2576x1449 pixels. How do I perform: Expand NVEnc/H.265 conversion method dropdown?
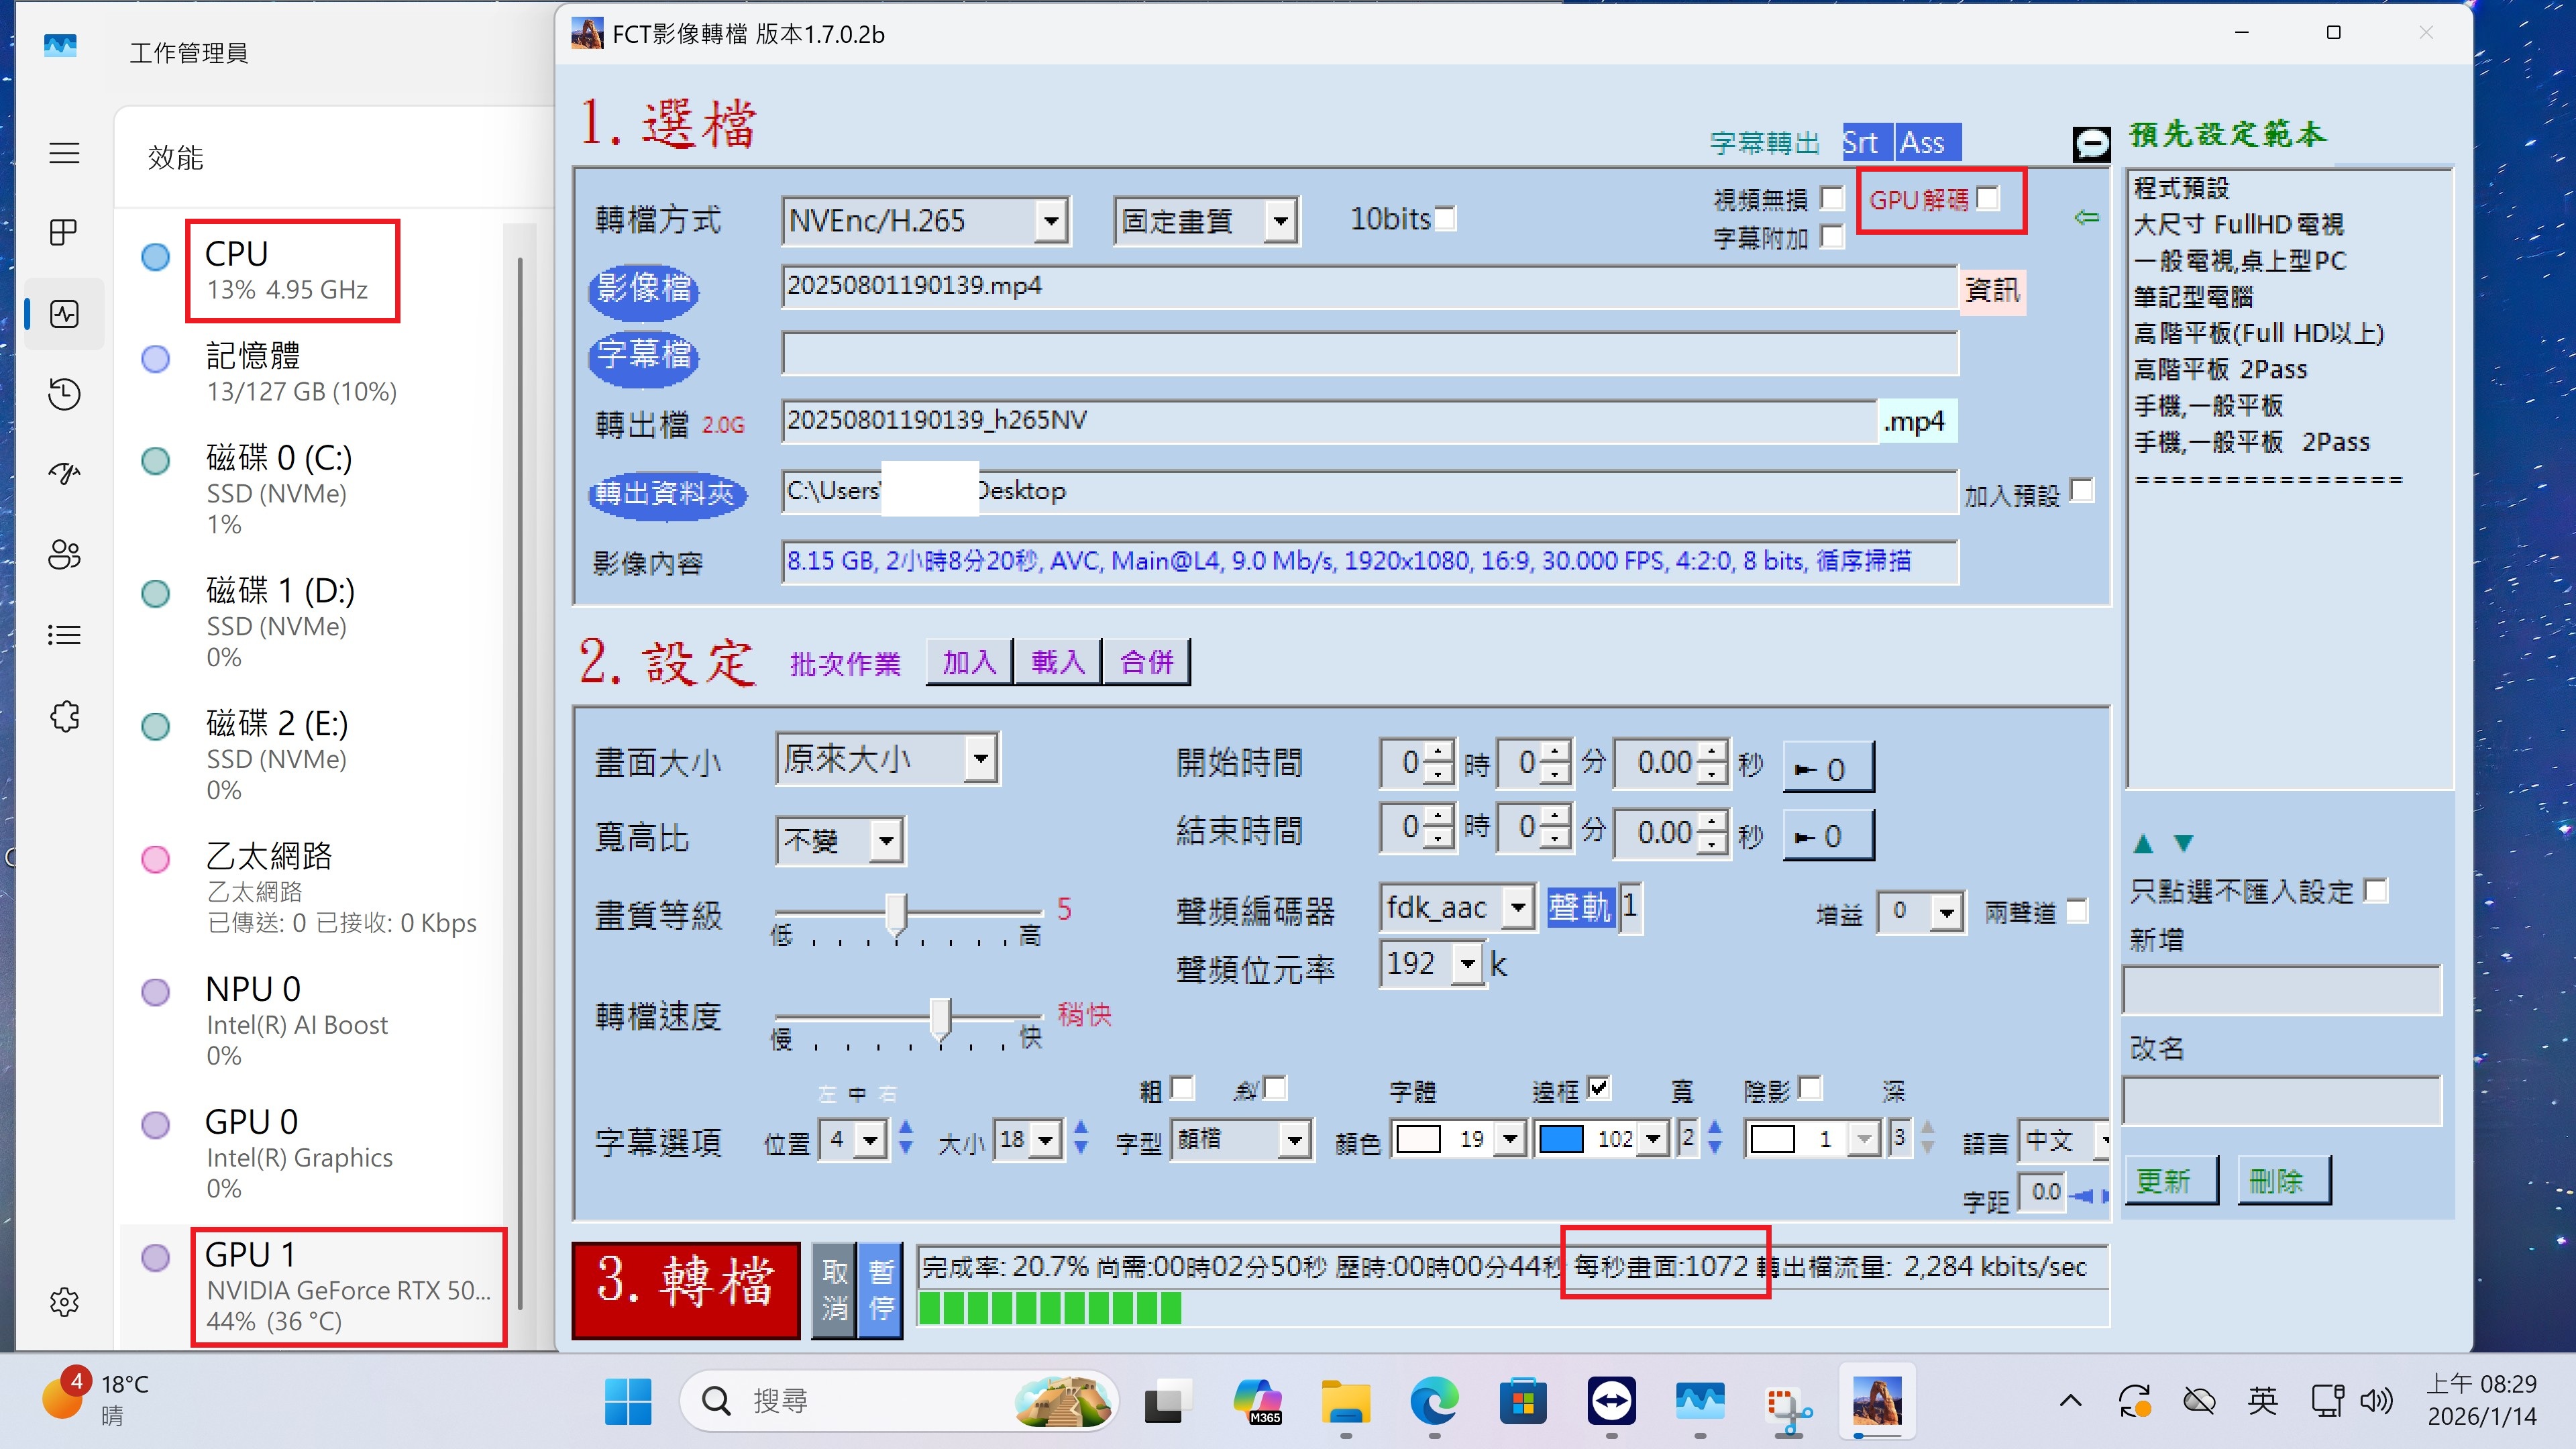tap(1050, 221)
